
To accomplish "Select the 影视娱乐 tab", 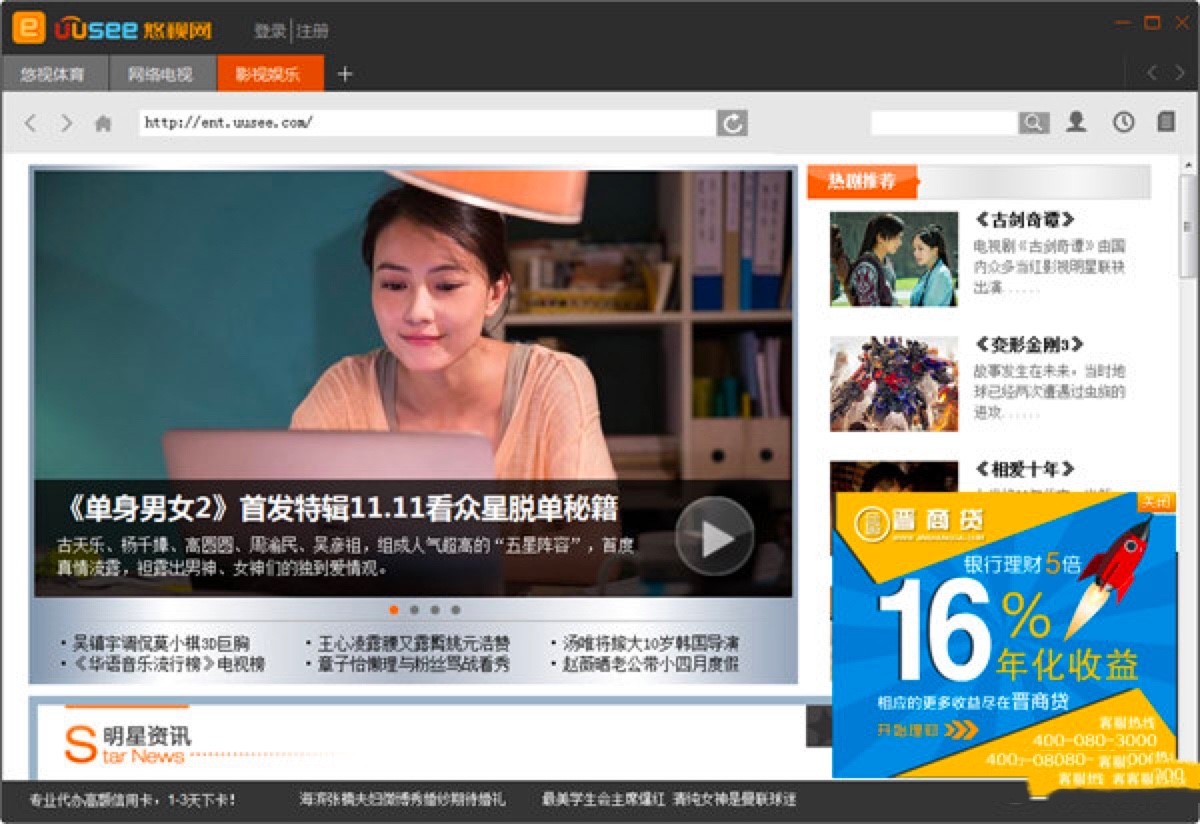I will 268,74.
